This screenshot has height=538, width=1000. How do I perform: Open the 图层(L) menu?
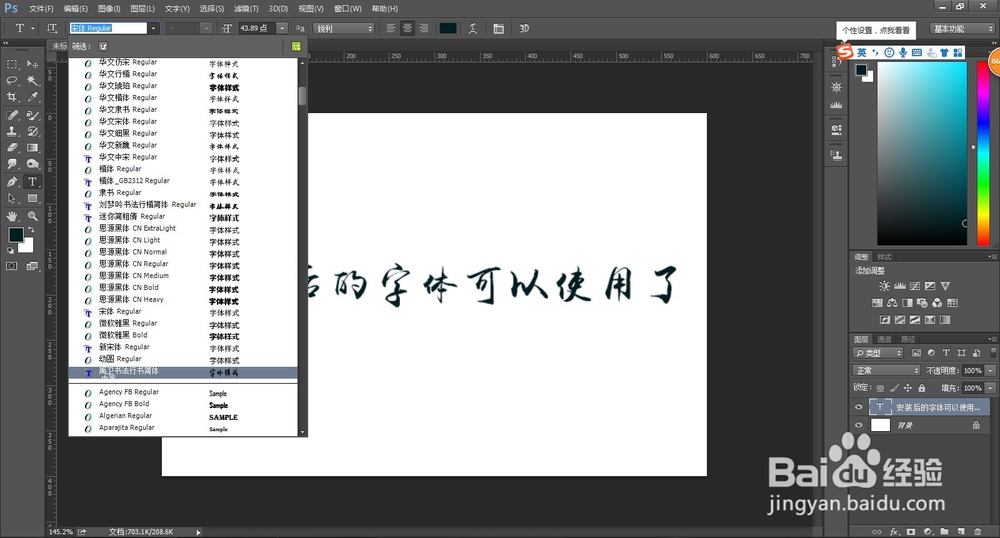coord(142,8)
